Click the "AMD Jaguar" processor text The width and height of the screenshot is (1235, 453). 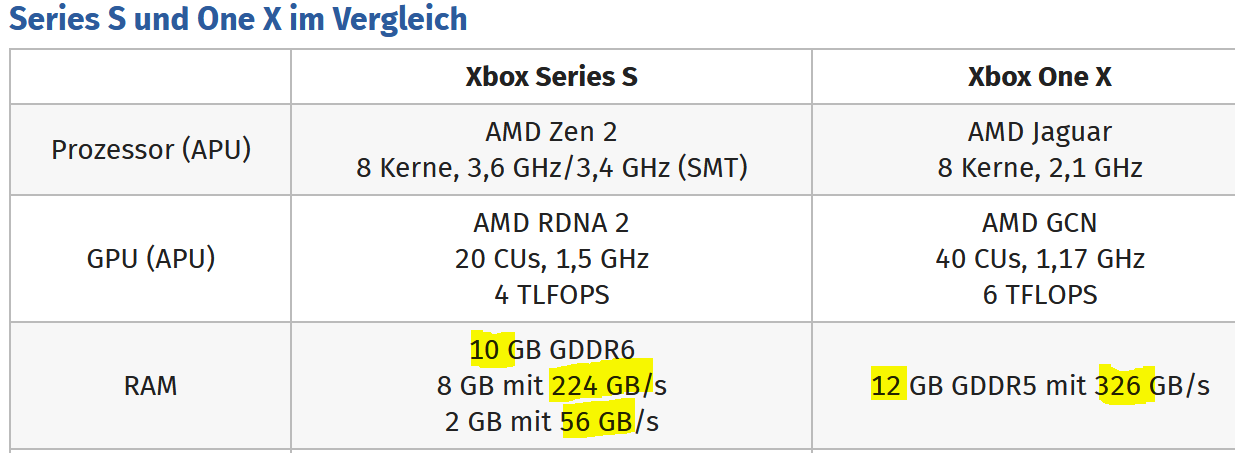(1039, 132)
